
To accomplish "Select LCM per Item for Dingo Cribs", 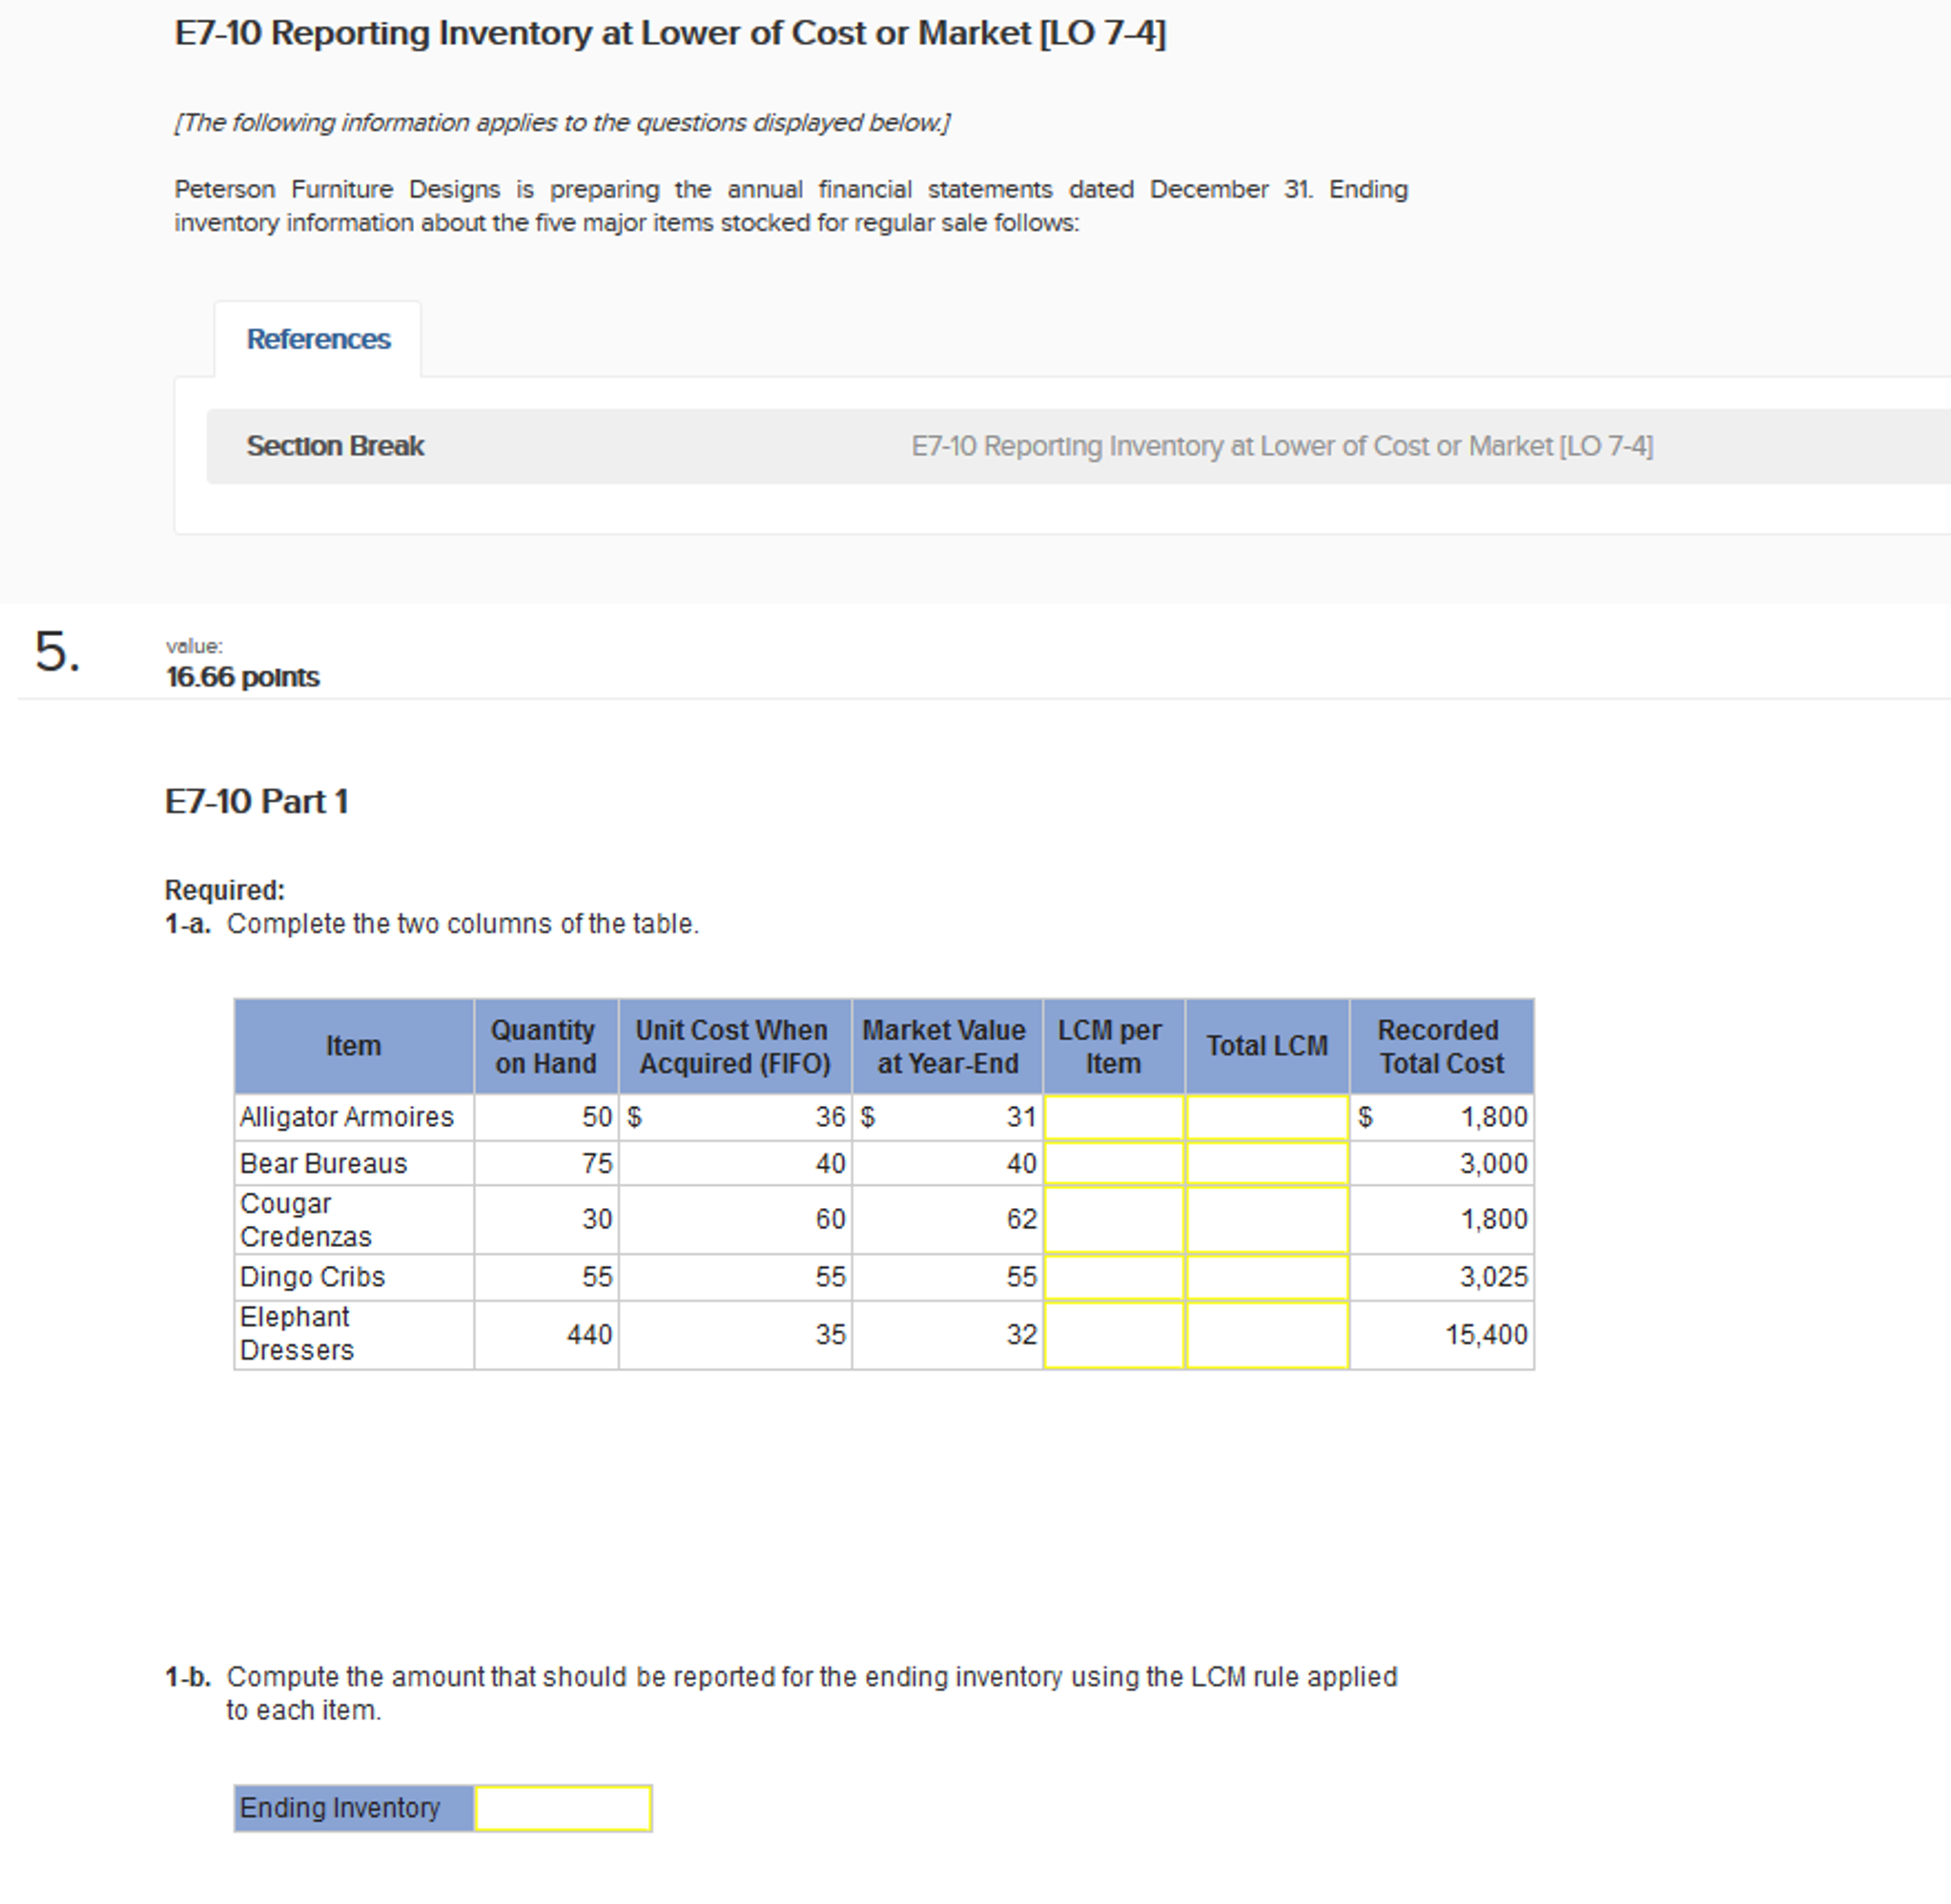I will (x=1113, y=1277).
